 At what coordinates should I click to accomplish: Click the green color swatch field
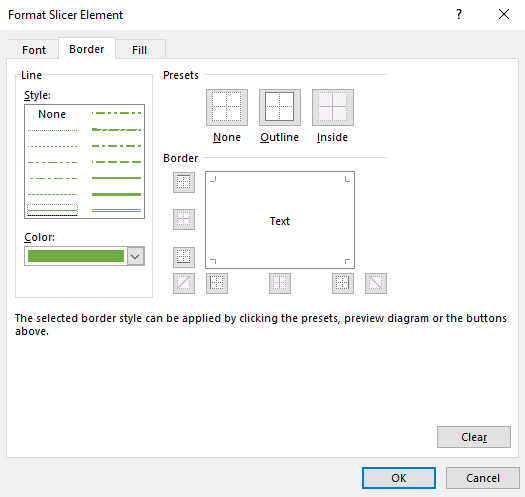[76, 256]
